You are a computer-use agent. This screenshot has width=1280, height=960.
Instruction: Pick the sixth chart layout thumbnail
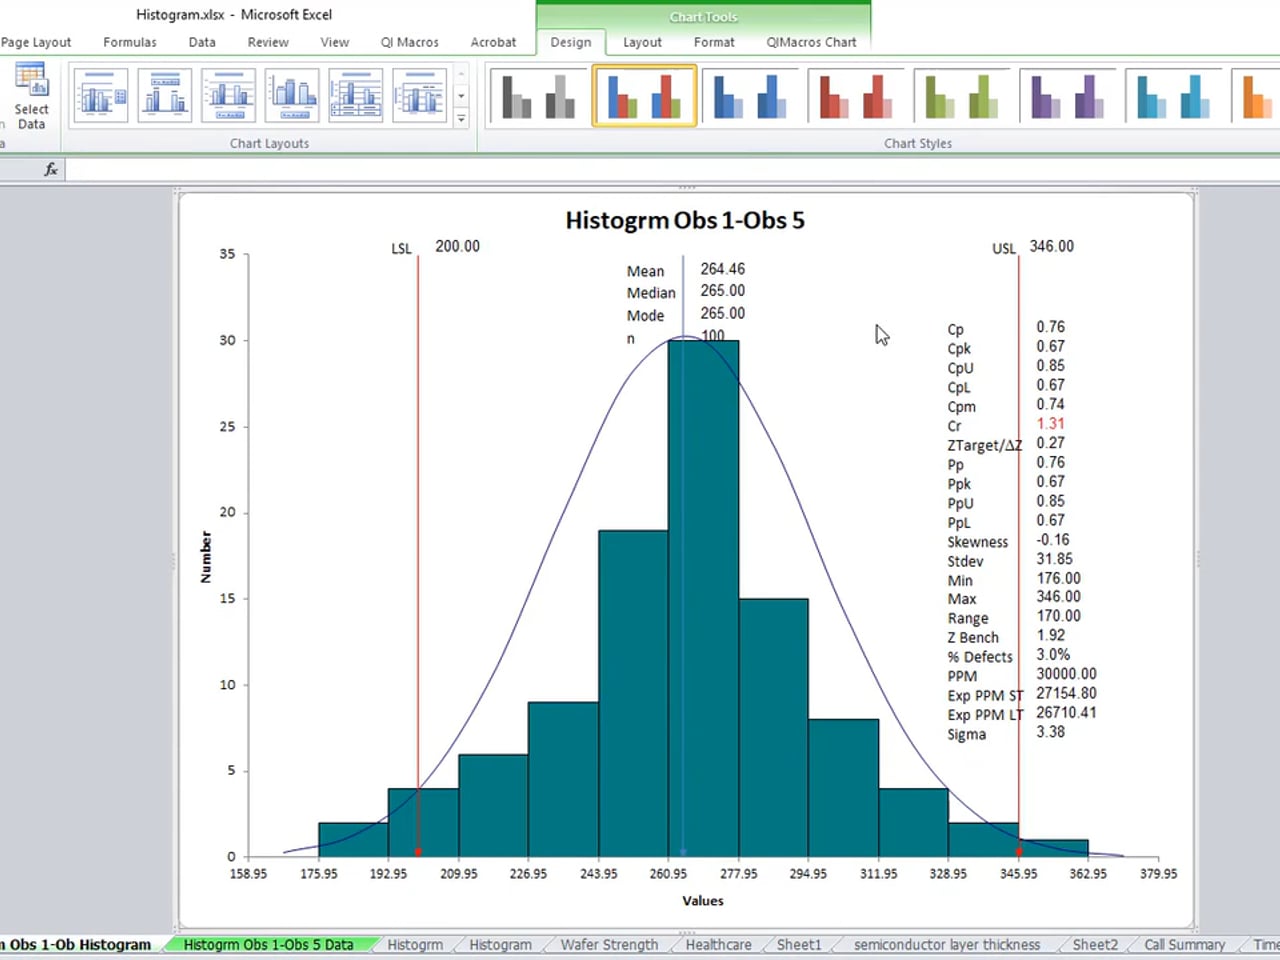[x=419, y=96]
